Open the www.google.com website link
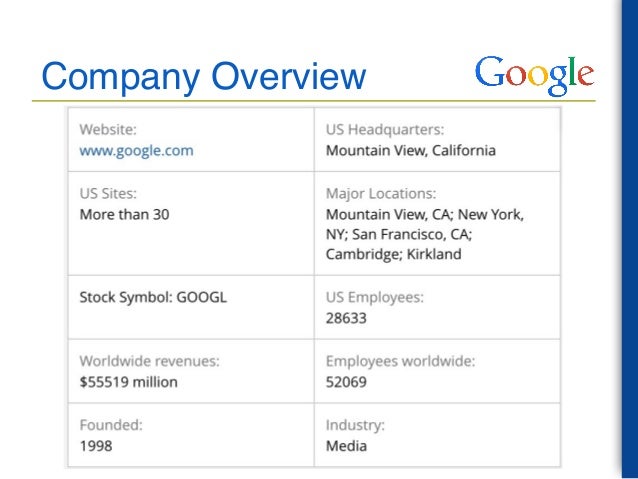Viewport: 638px width, 479px height. 136,151
